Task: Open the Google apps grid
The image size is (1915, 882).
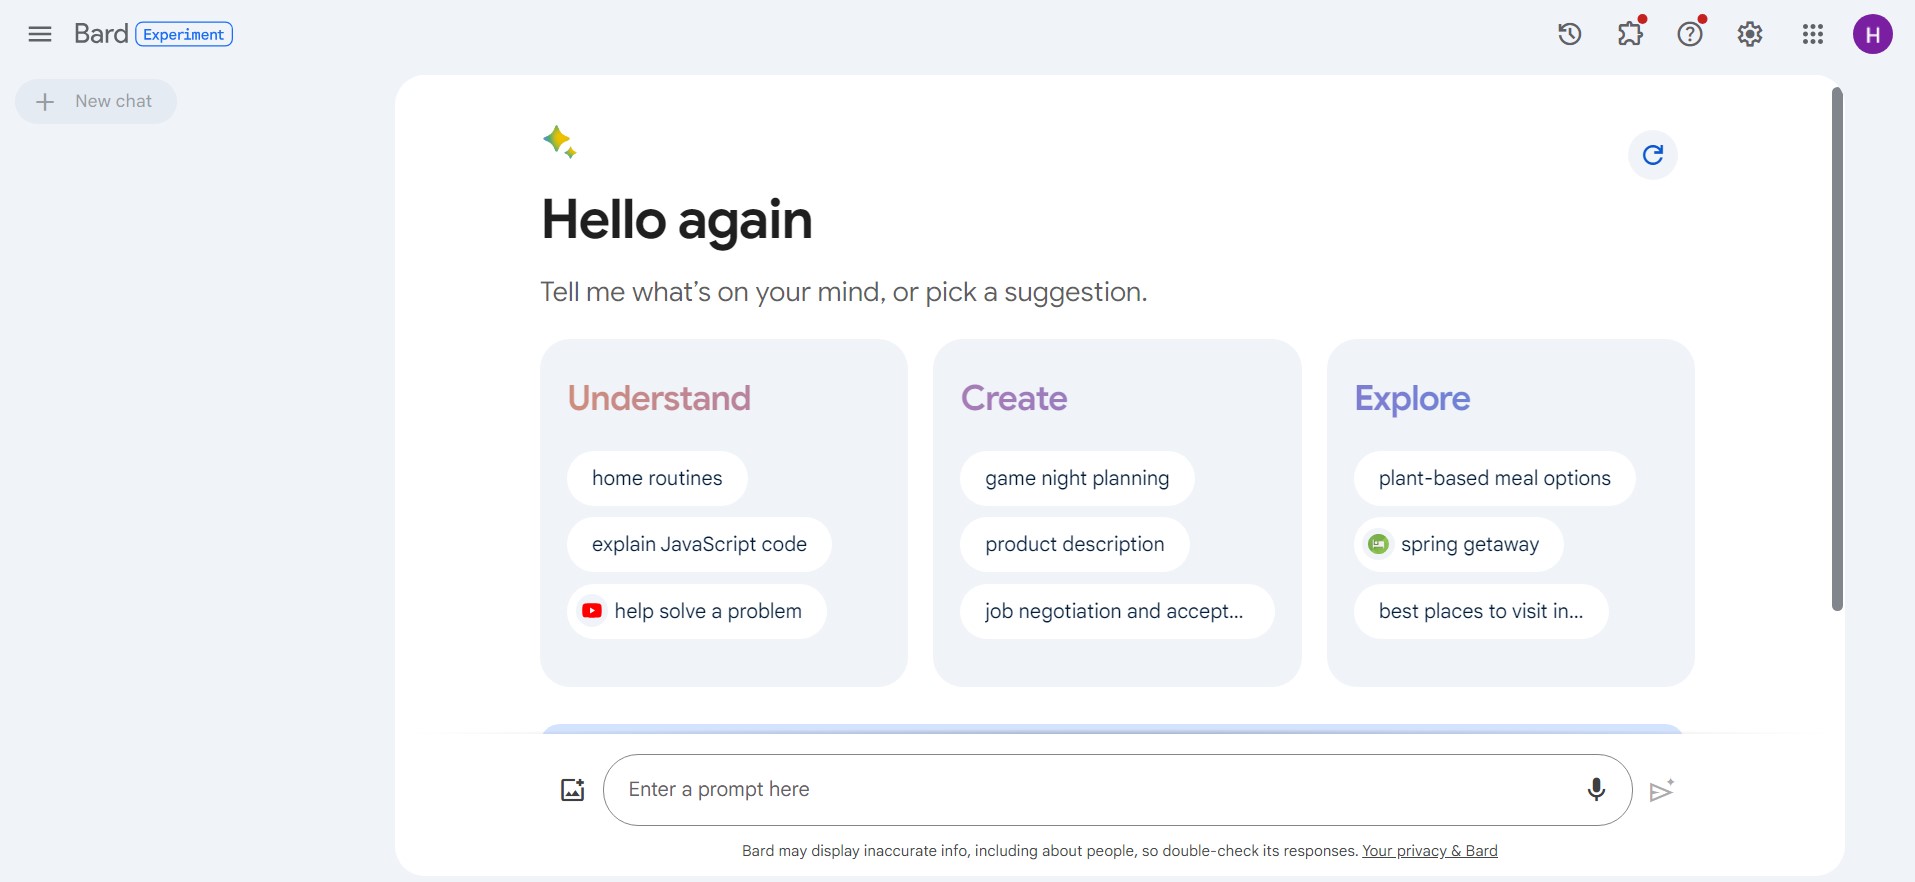Action: click(x=1811, y=33)
